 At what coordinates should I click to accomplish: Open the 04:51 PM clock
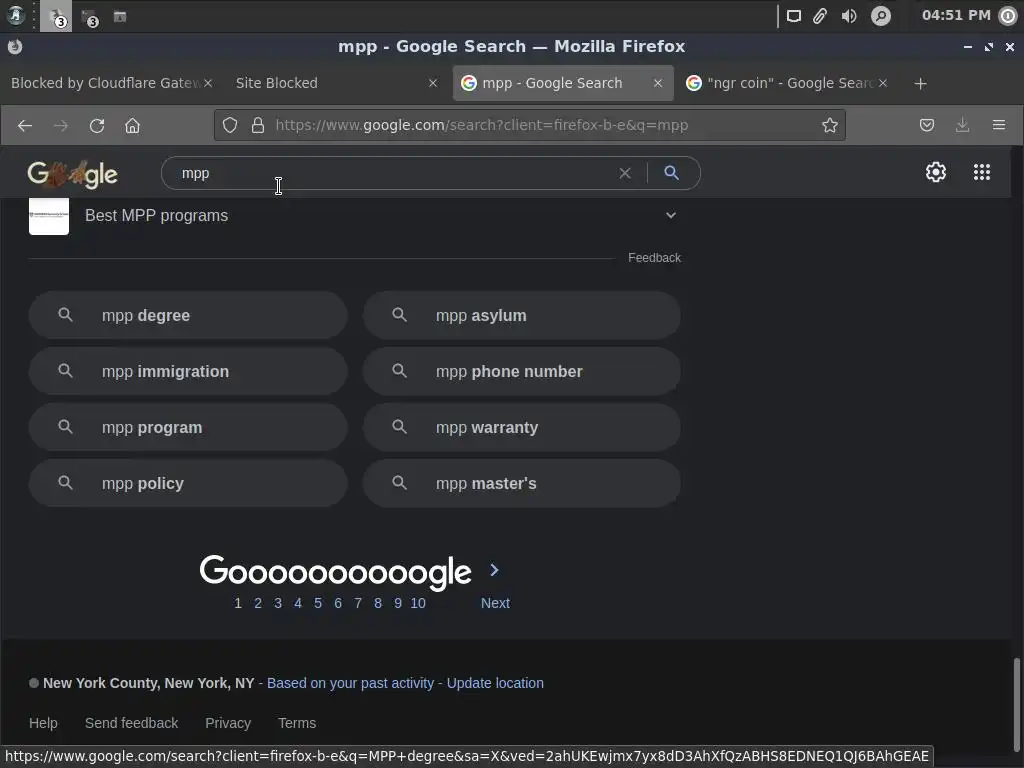(x=956, y=15)
